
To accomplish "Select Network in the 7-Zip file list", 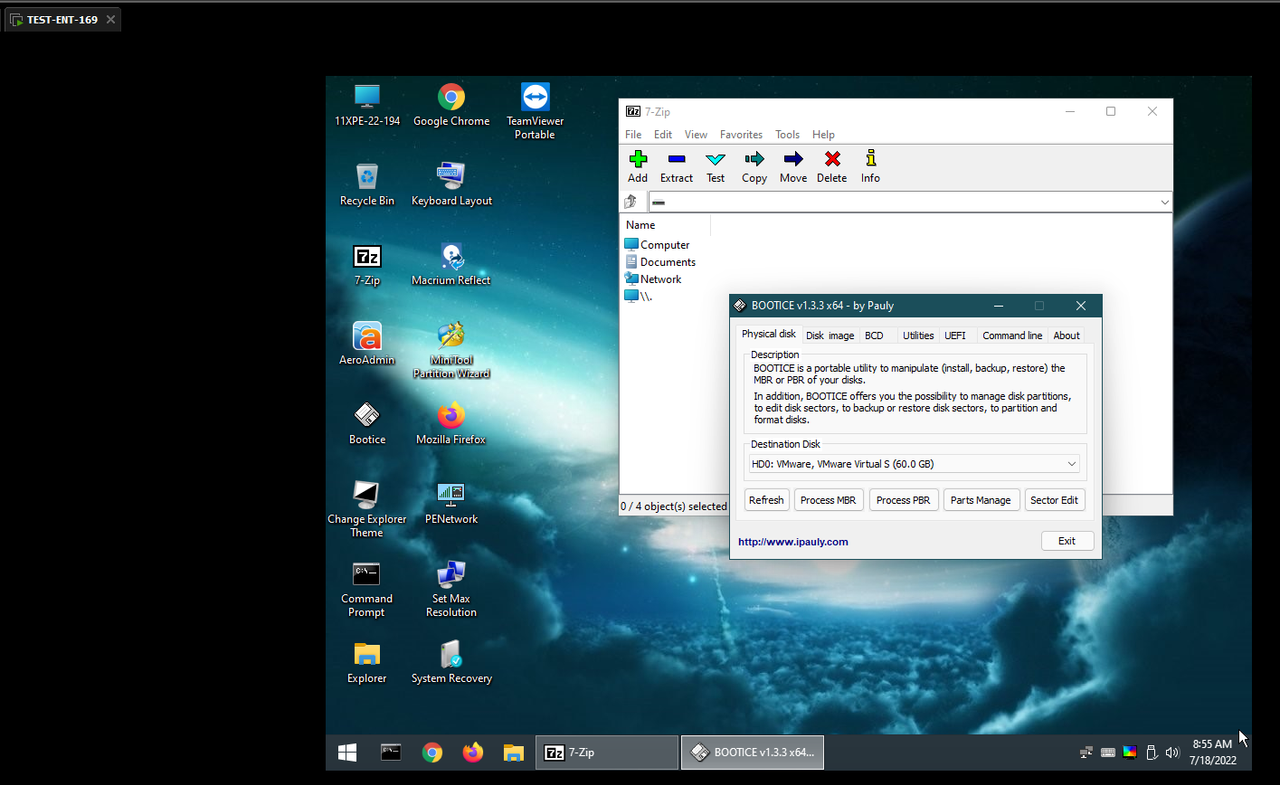I will pyautogui.click(x=653, y=279).
